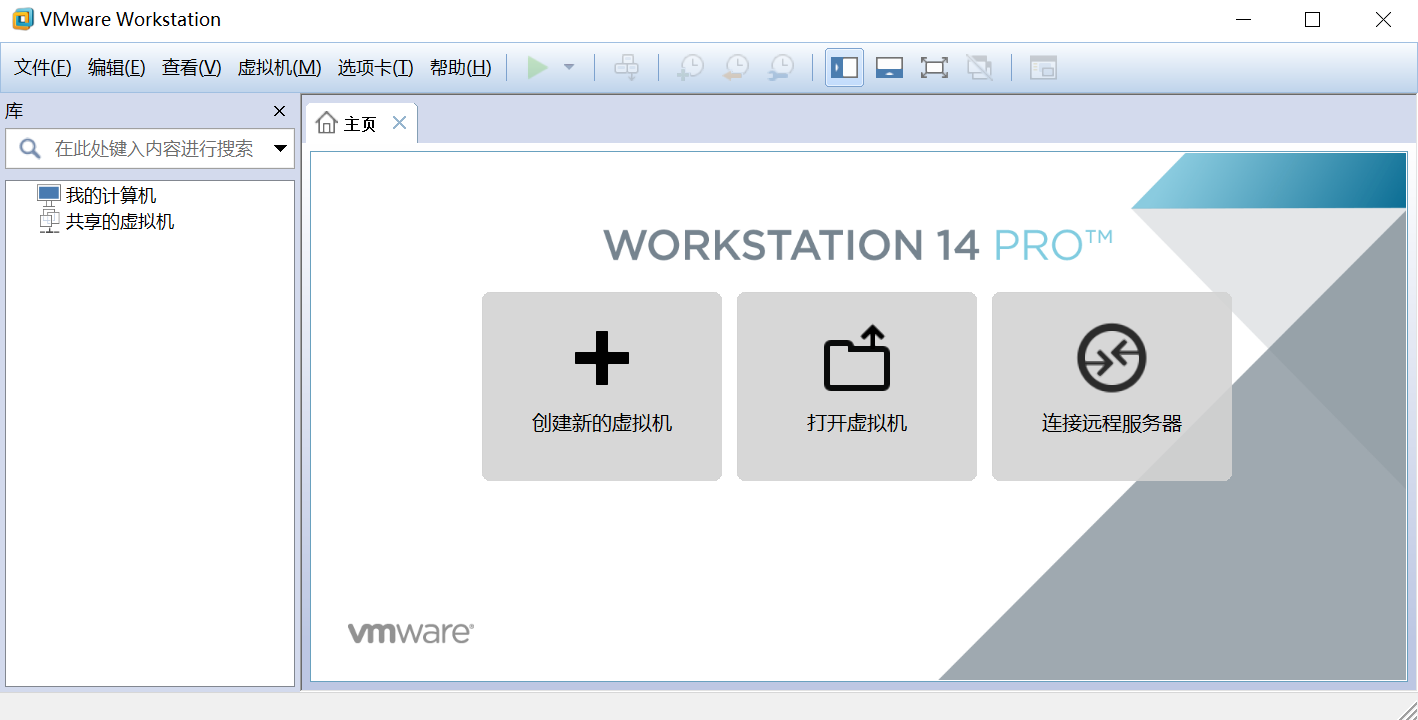Open the library search filter dropdown arrow

point(281,149)
